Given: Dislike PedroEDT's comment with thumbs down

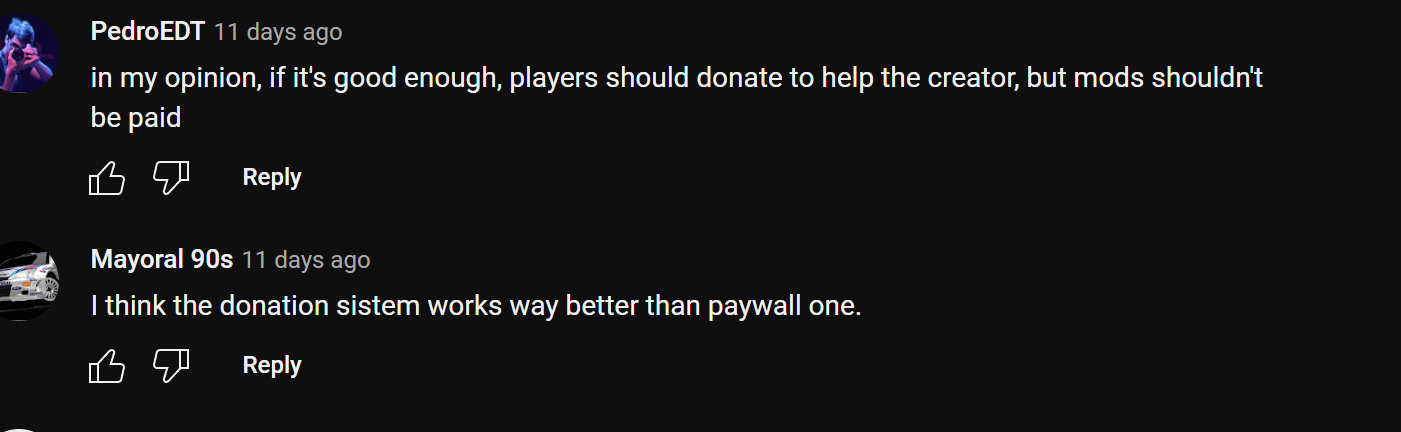Looking at the screenshot, I should pyautogui.click(x=170, y=178).
